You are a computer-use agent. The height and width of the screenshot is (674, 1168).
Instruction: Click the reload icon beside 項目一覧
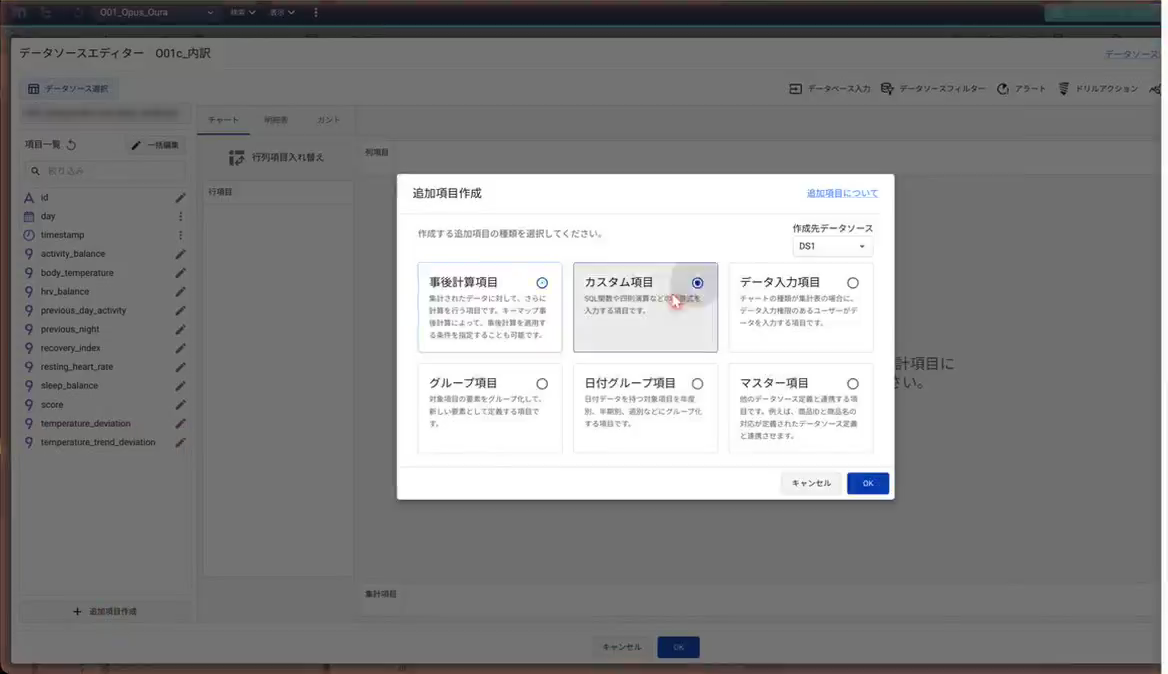point(72,144)
